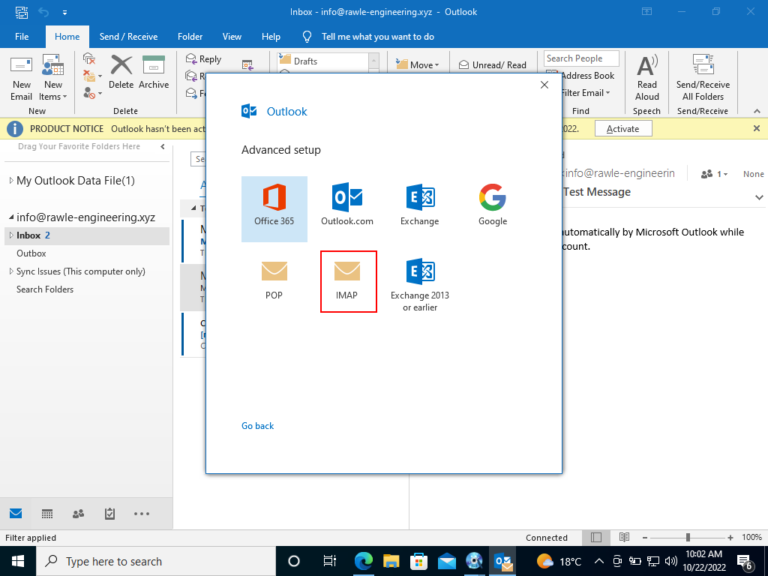The image size is (768, 576).
Task: Click the Activate button
Action: click(x=623, y=129)
